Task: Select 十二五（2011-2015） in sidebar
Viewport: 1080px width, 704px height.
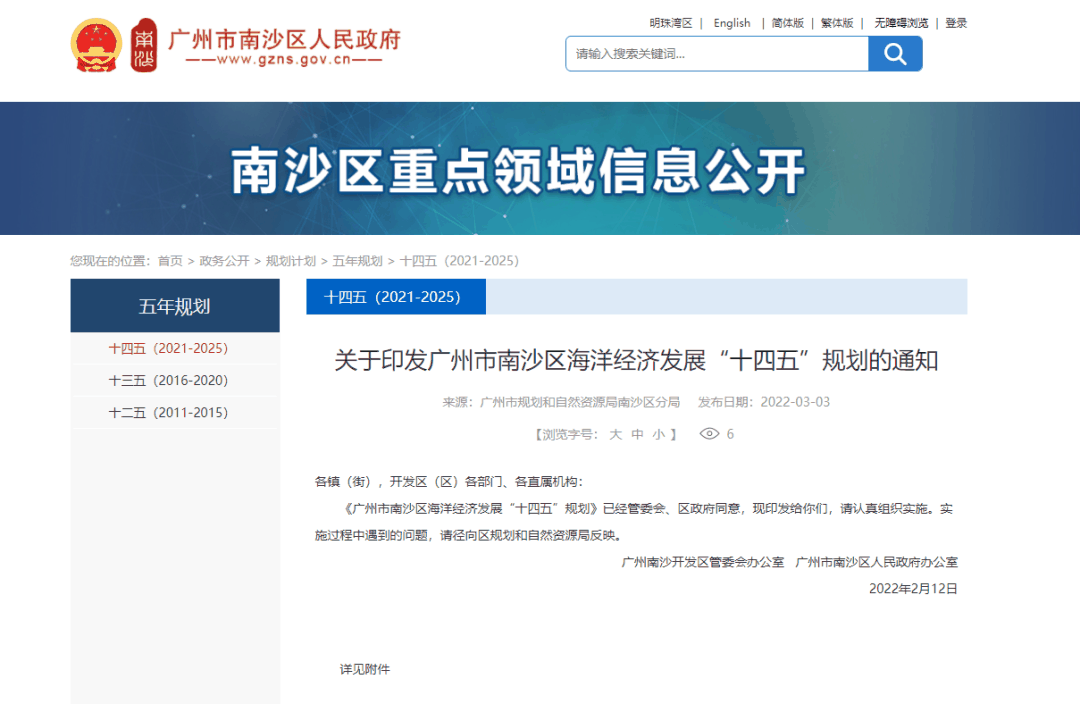Action: [x=168, y=413]
